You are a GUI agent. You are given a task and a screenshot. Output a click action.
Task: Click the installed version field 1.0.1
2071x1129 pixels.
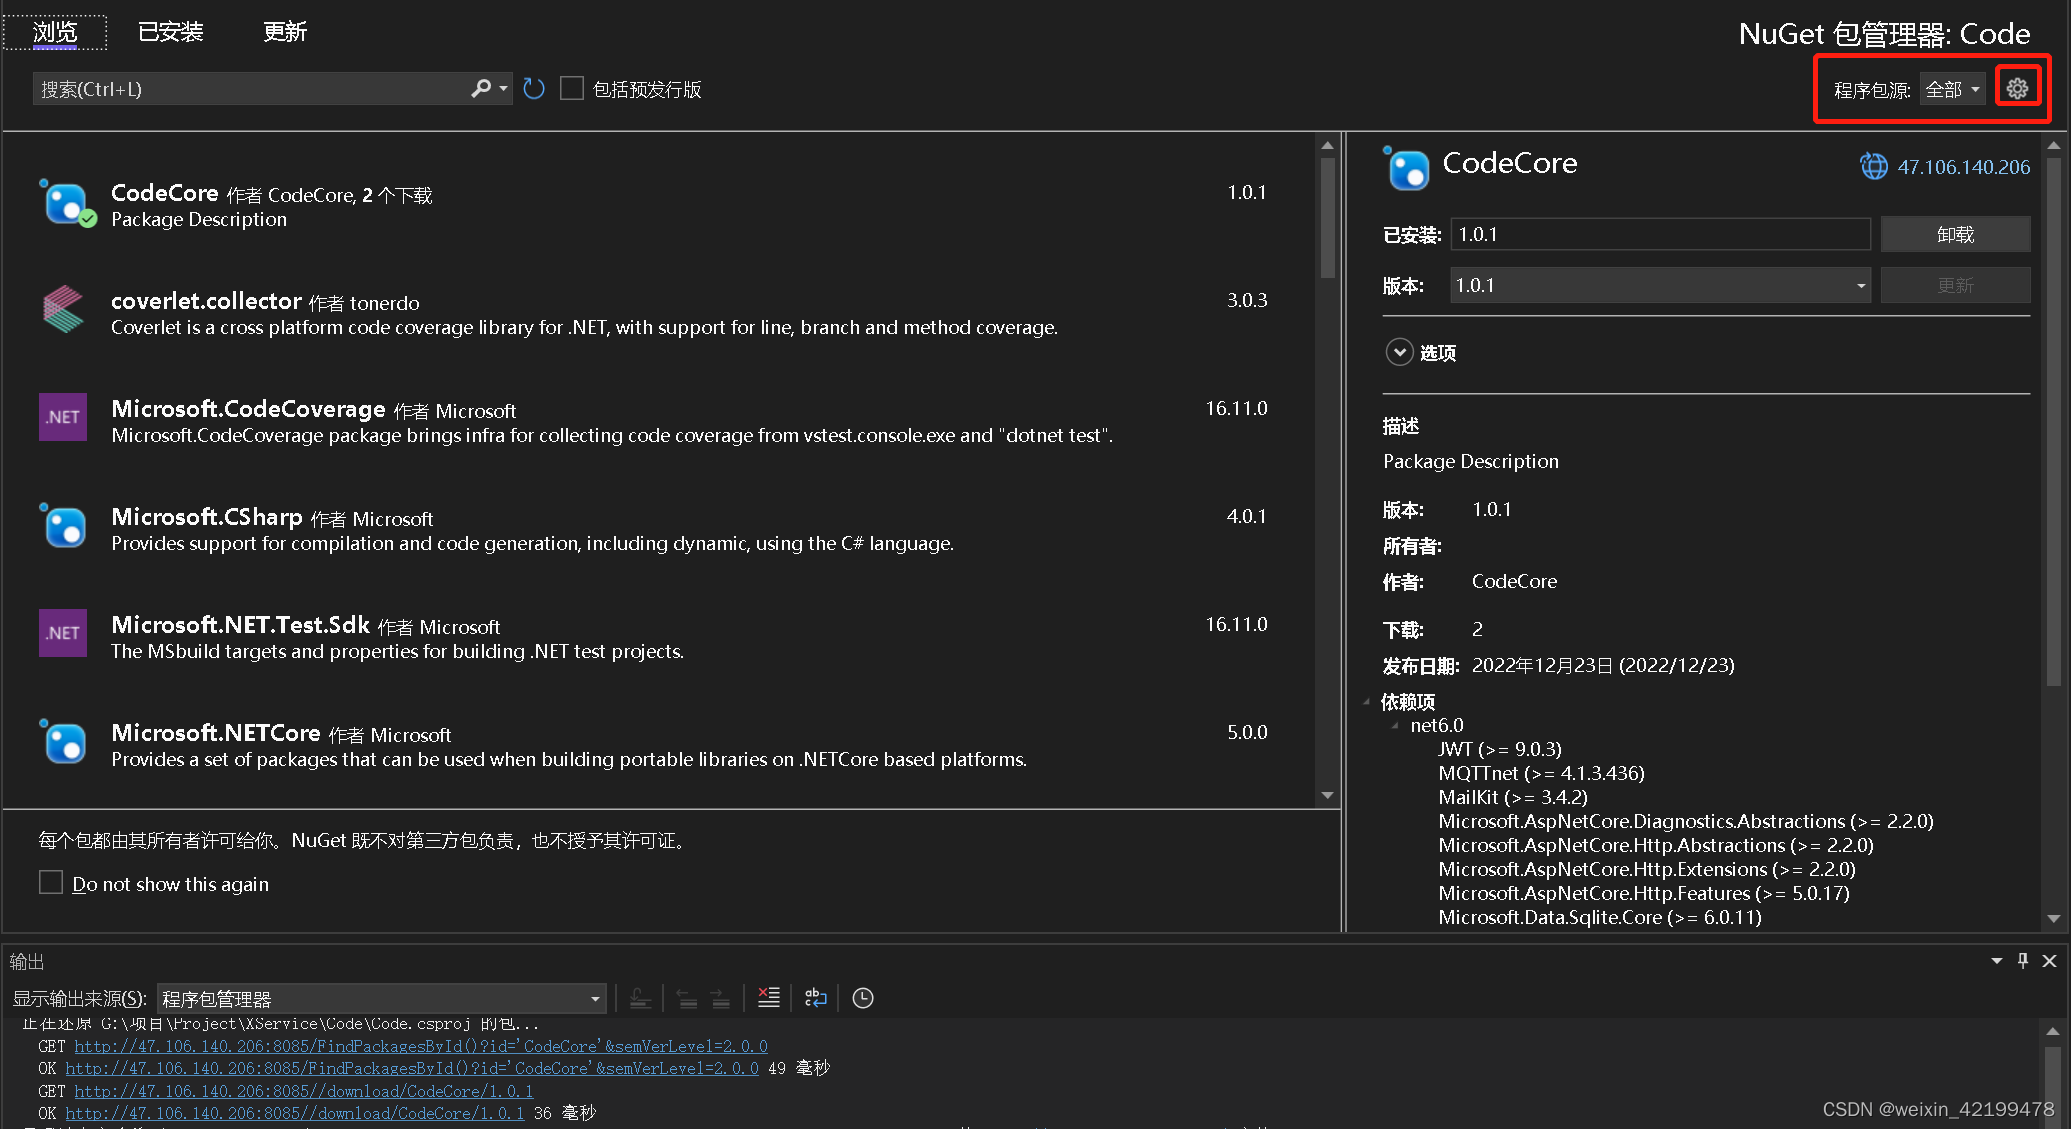pos(1660,234)
